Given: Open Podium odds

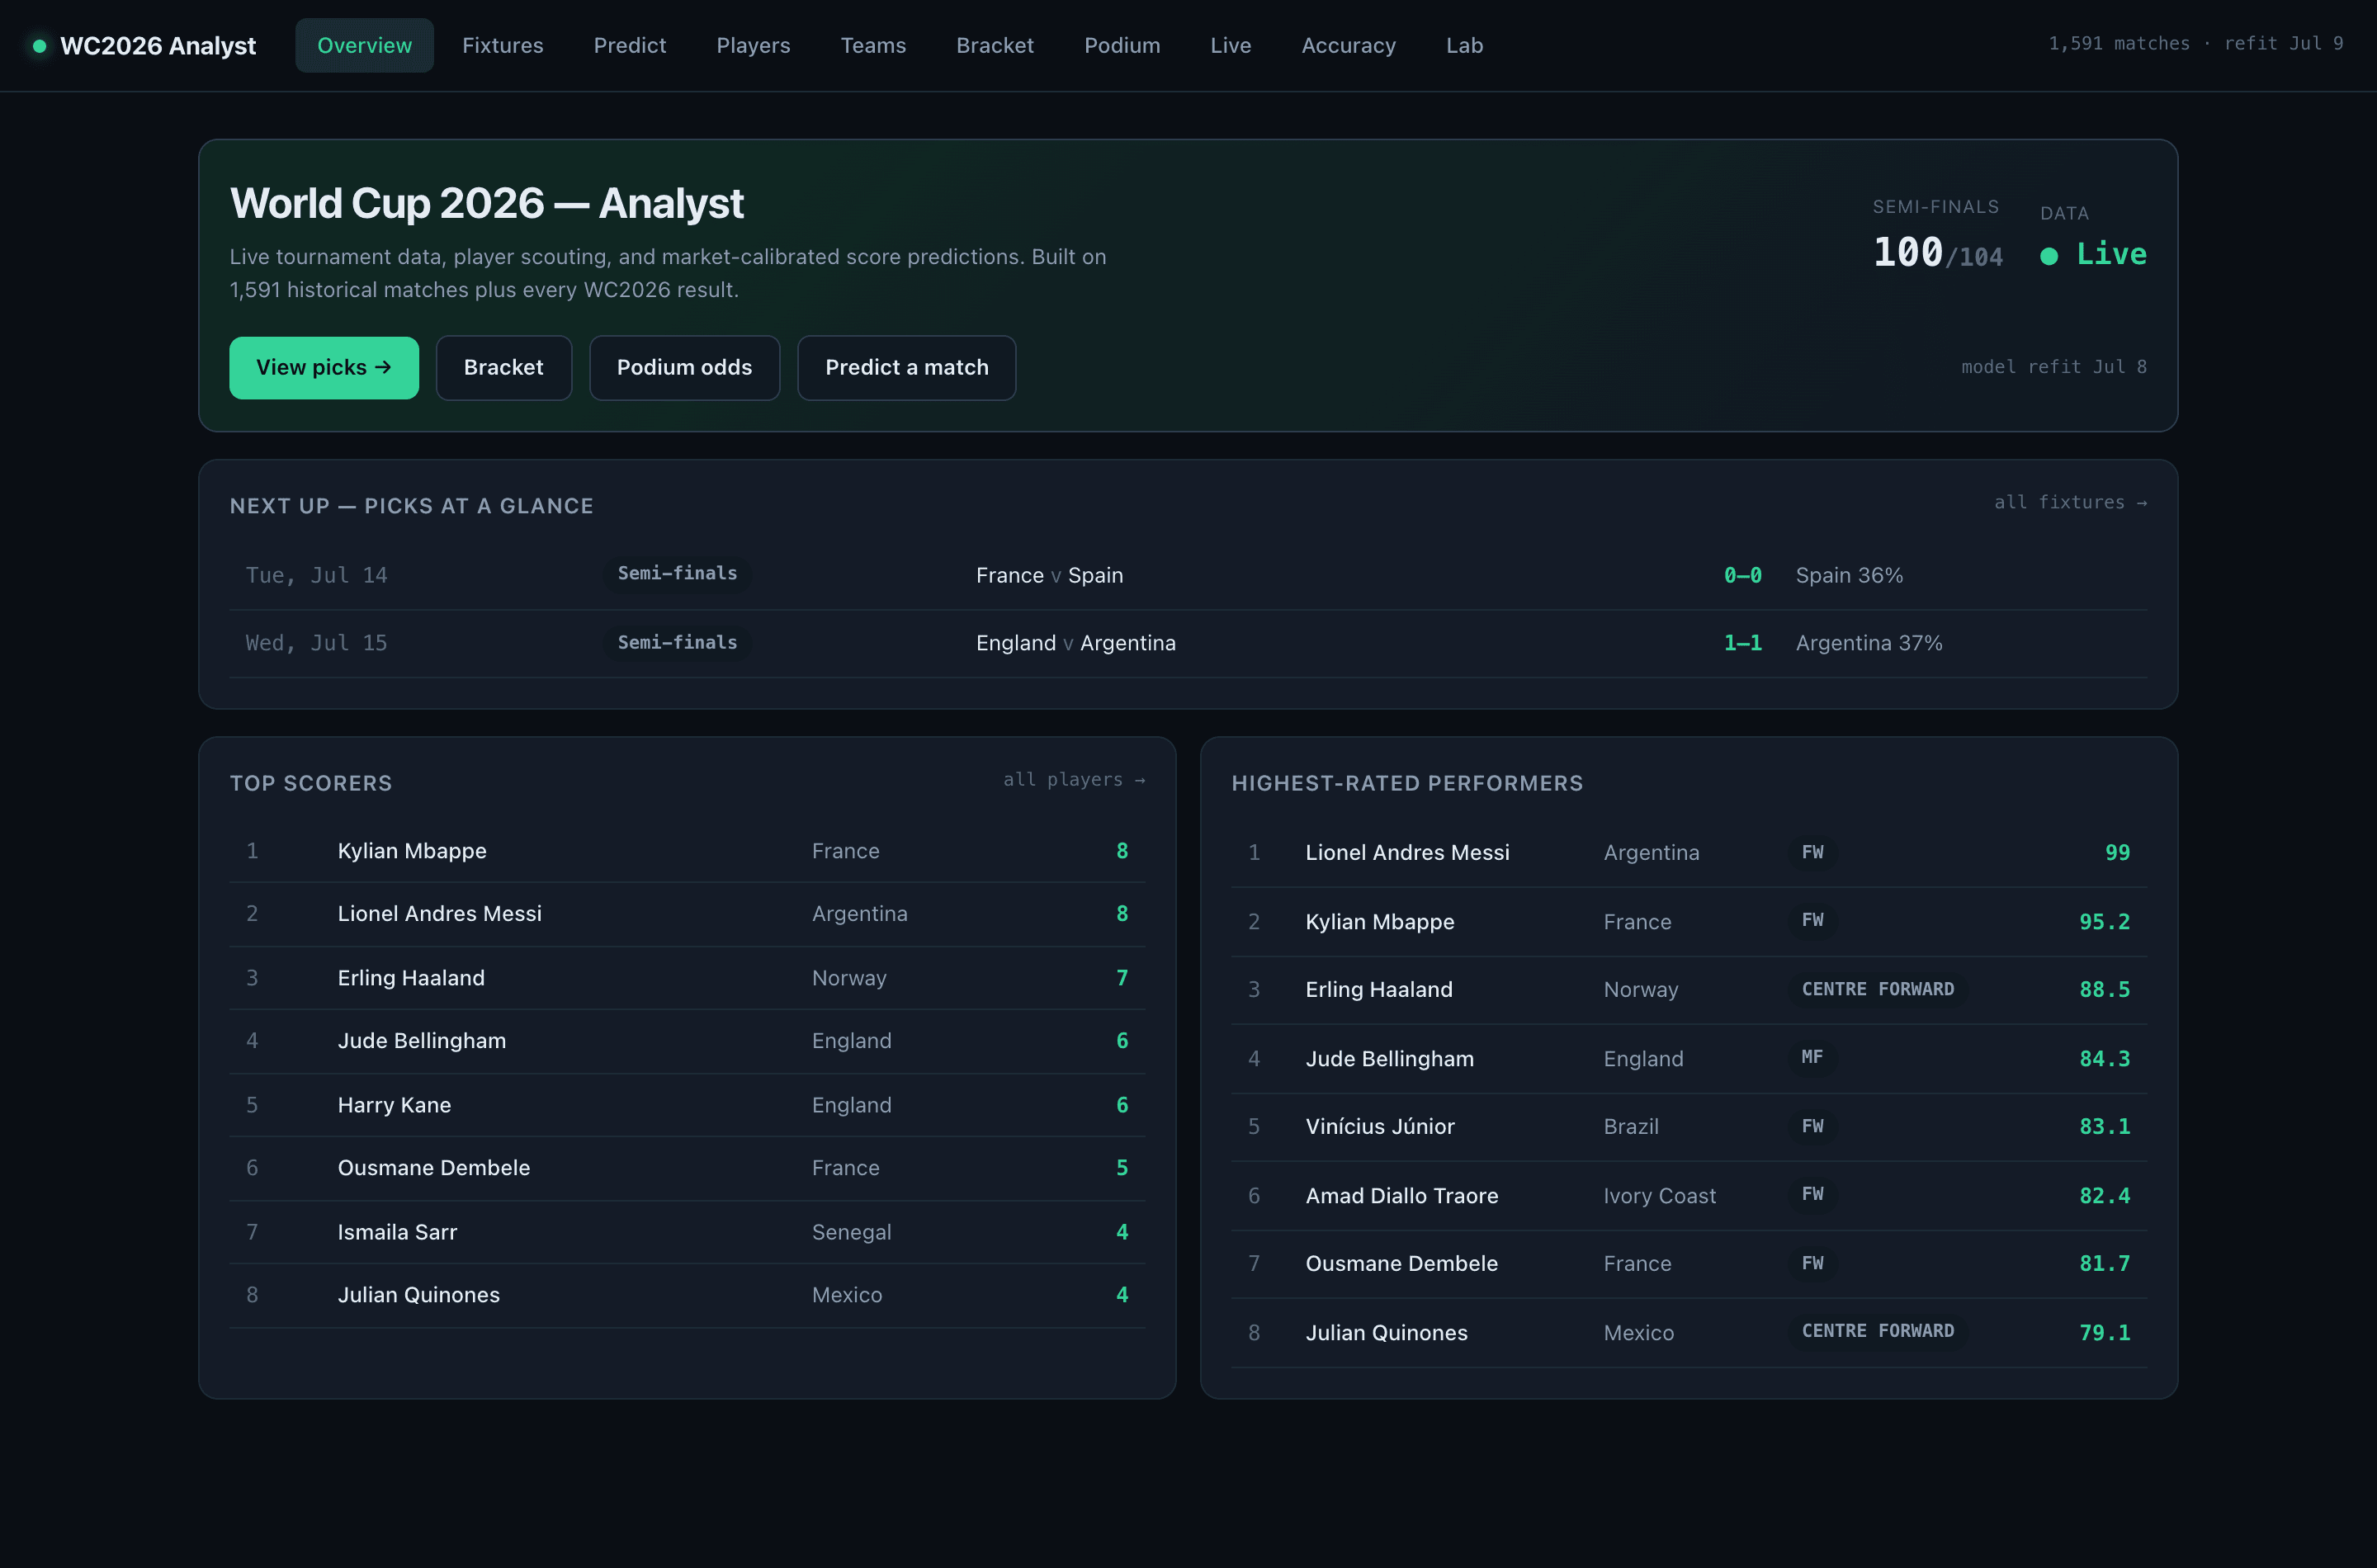Looking at the screenshot, I should click(x=684, y=367).
